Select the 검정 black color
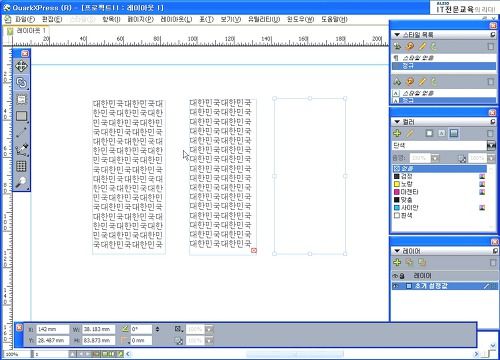The height and width of the screenshot is (360, 500). [403, 176]
